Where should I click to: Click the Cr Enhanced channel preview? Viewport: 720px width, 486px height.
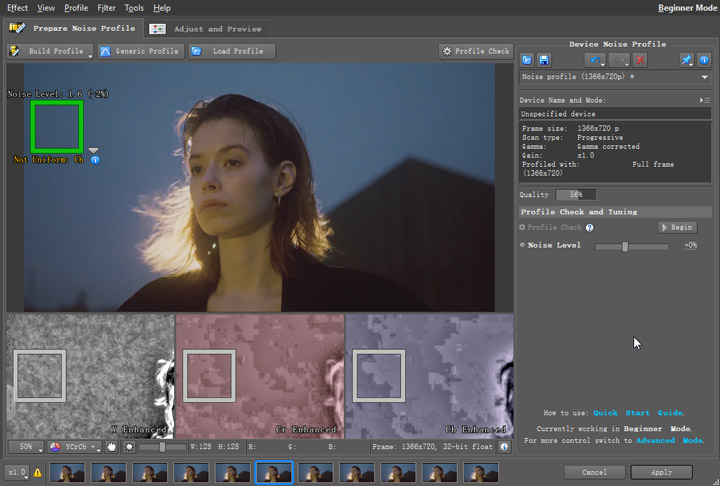click(x=260, y=376)
